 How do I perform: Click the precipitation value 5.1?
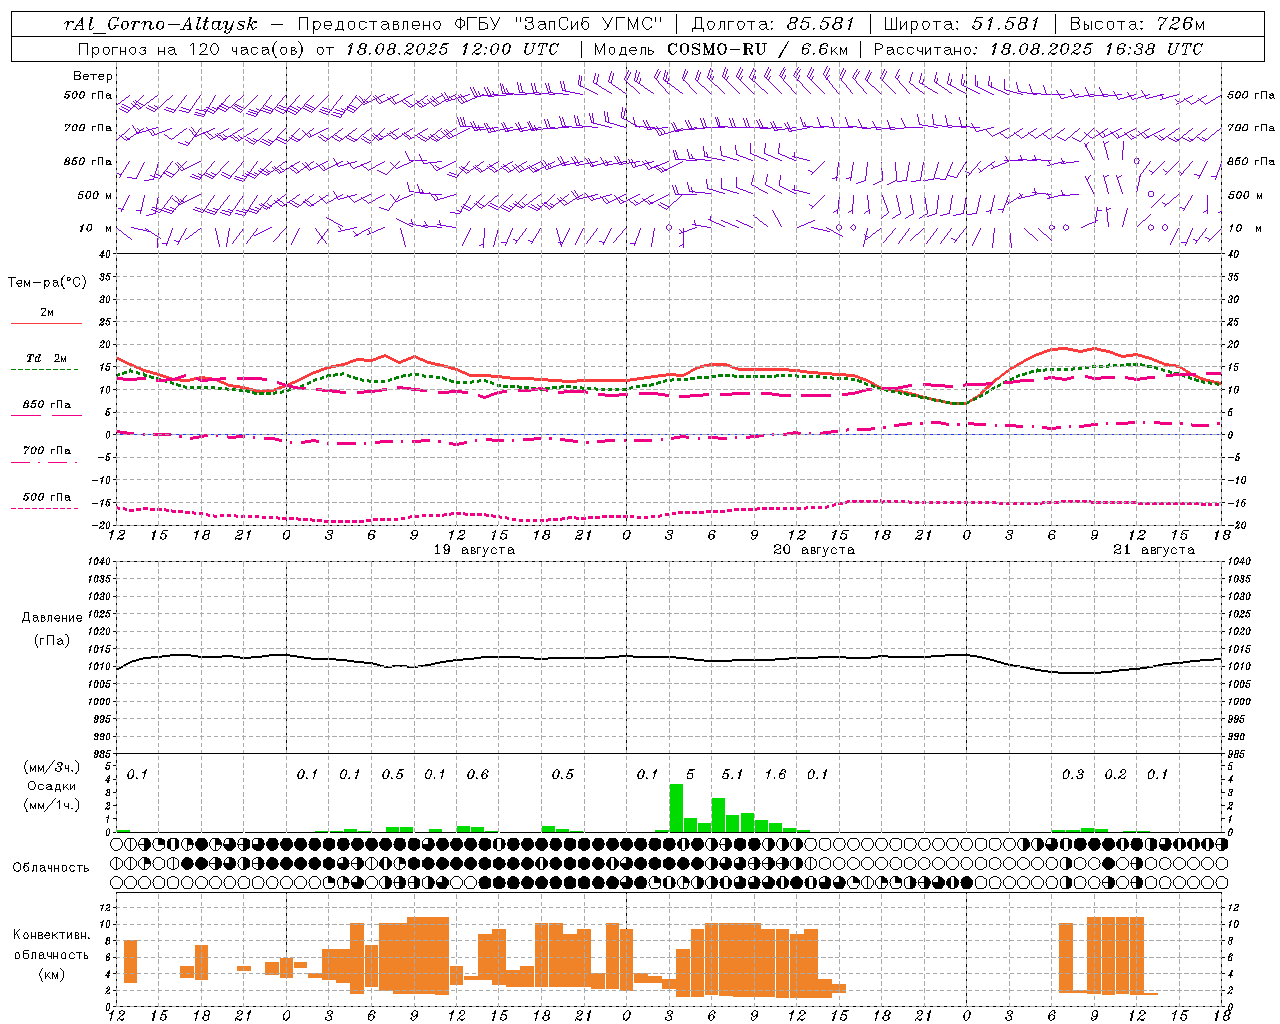coord(733,774)
